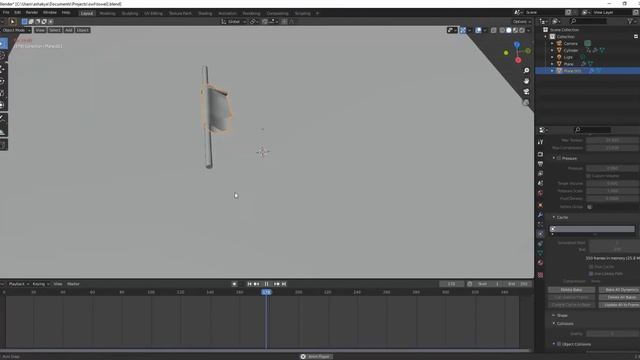Open the Object Mode dropdown
The image size is (640, 360).
coord(16,30)
